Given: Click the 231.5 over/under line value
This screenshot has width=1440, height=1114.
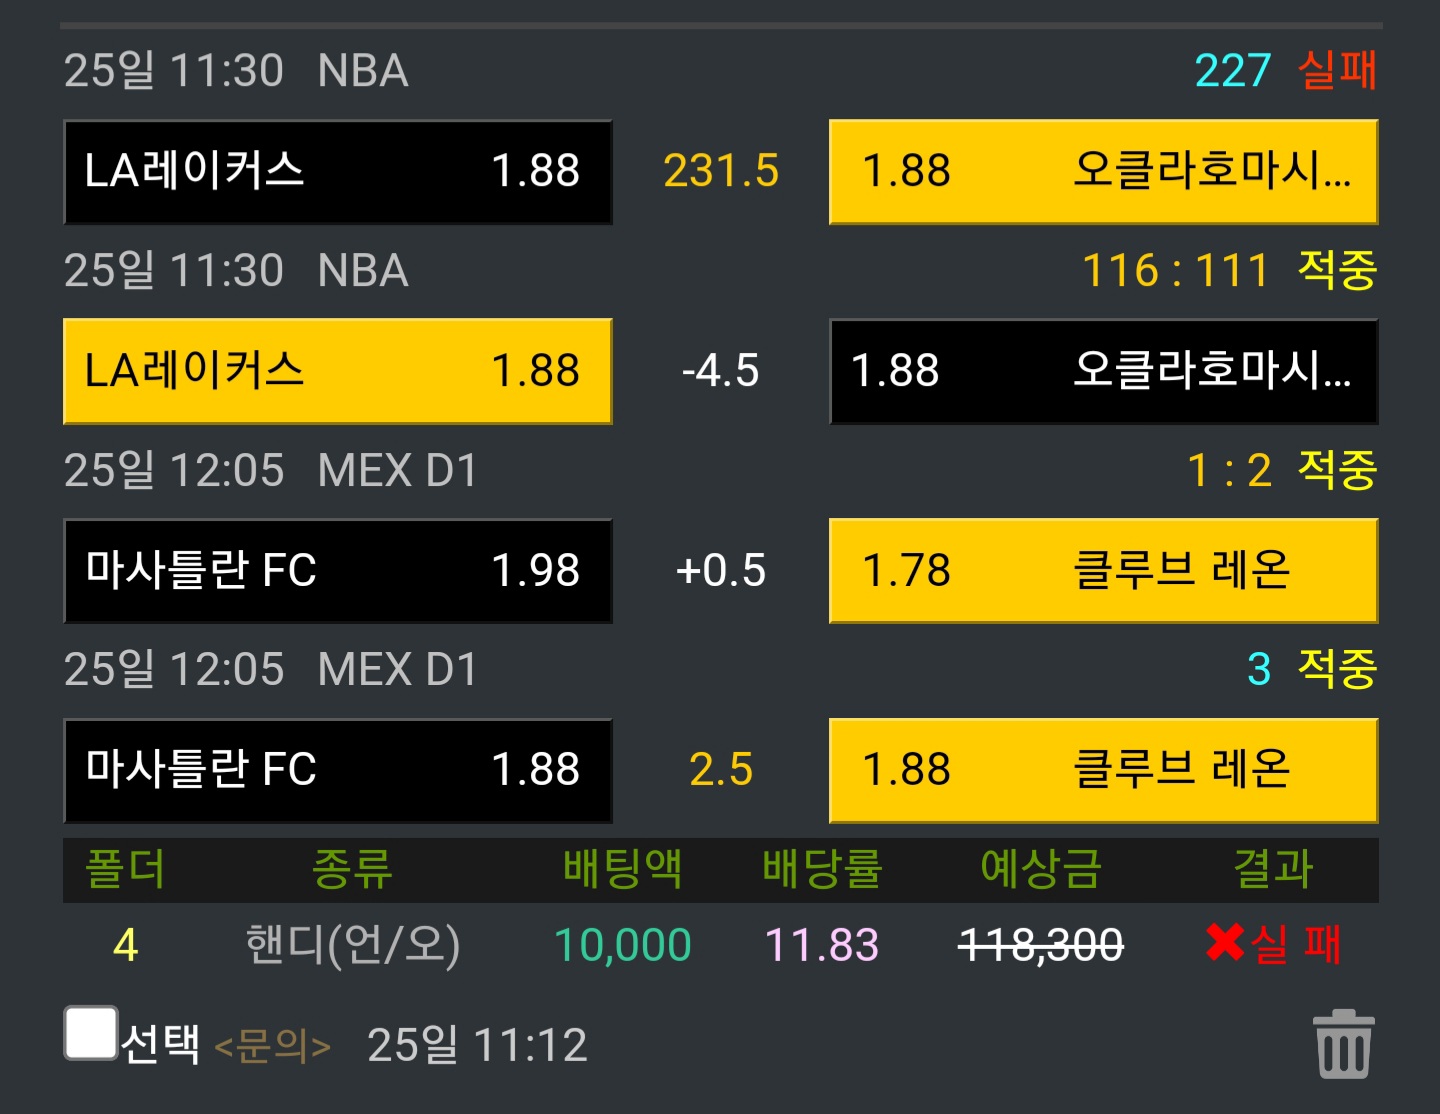Looking at the screenshot, I should 721,171.
